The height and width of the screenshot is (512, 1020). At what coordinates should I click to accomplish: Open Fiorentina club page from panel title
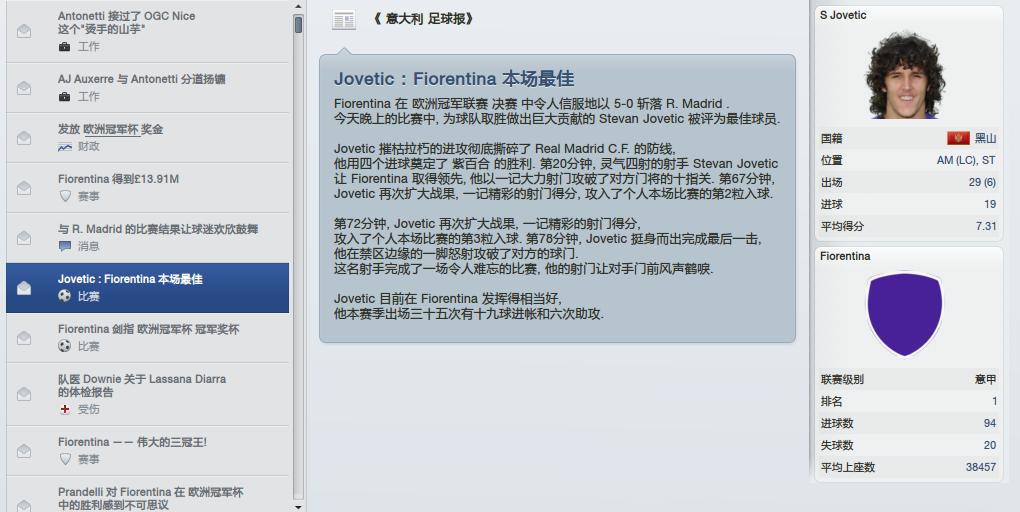[844, 256]
